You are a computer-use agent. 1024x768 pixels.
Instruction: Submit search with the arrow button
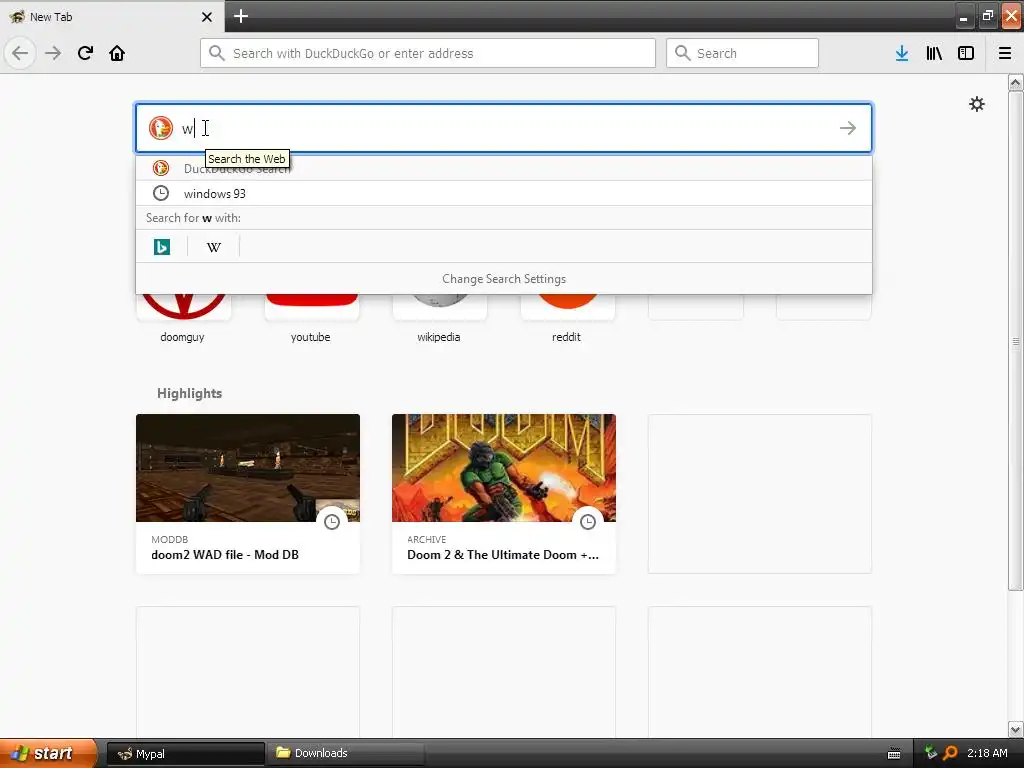[x=848, y=128]
